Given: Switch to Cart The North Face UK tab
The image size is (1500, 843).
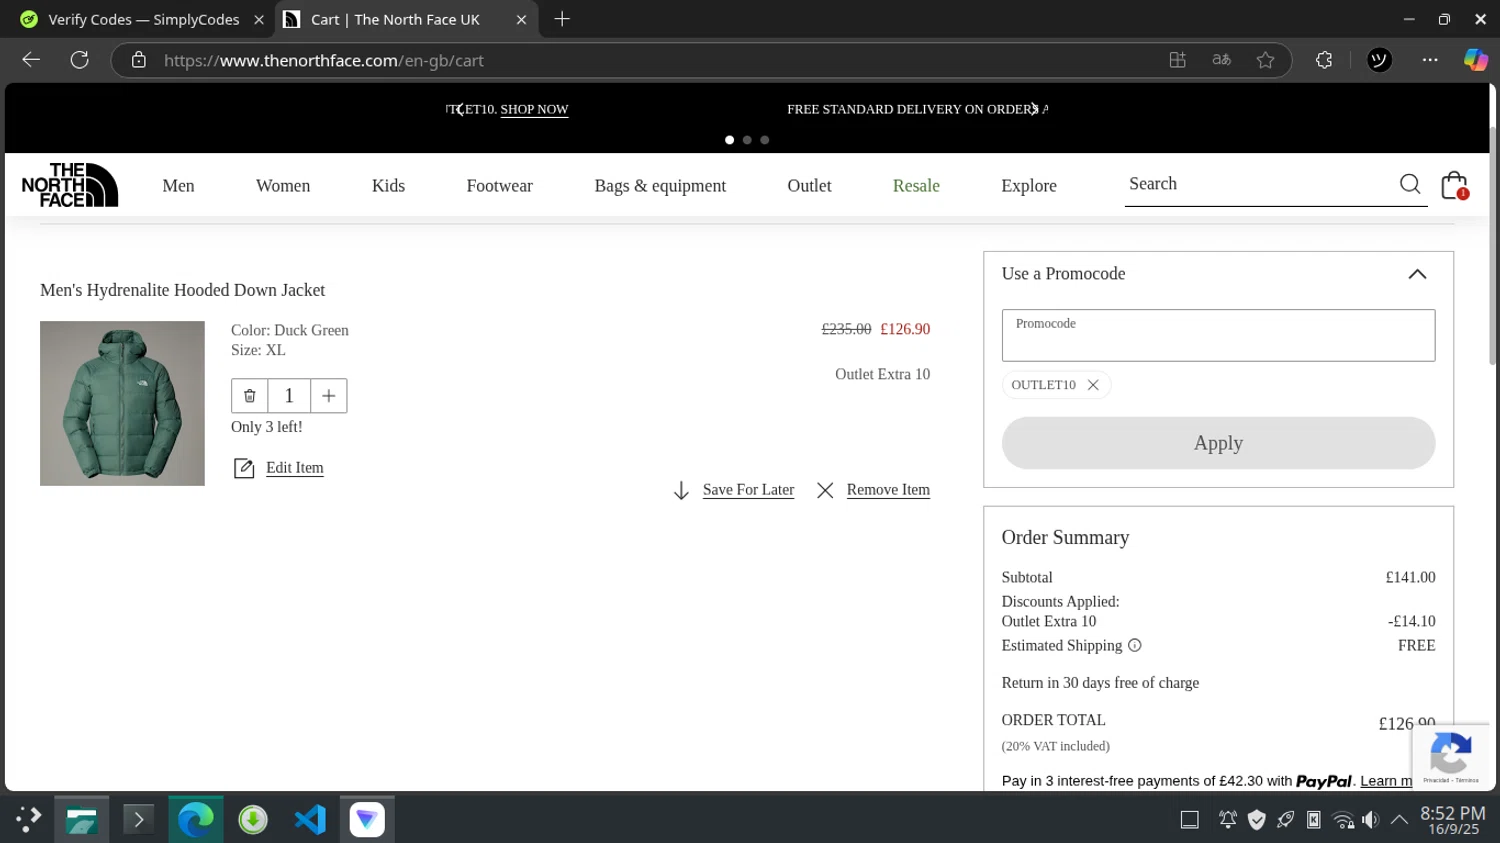Looking at the screenshot, I should [x=405, y=19].
